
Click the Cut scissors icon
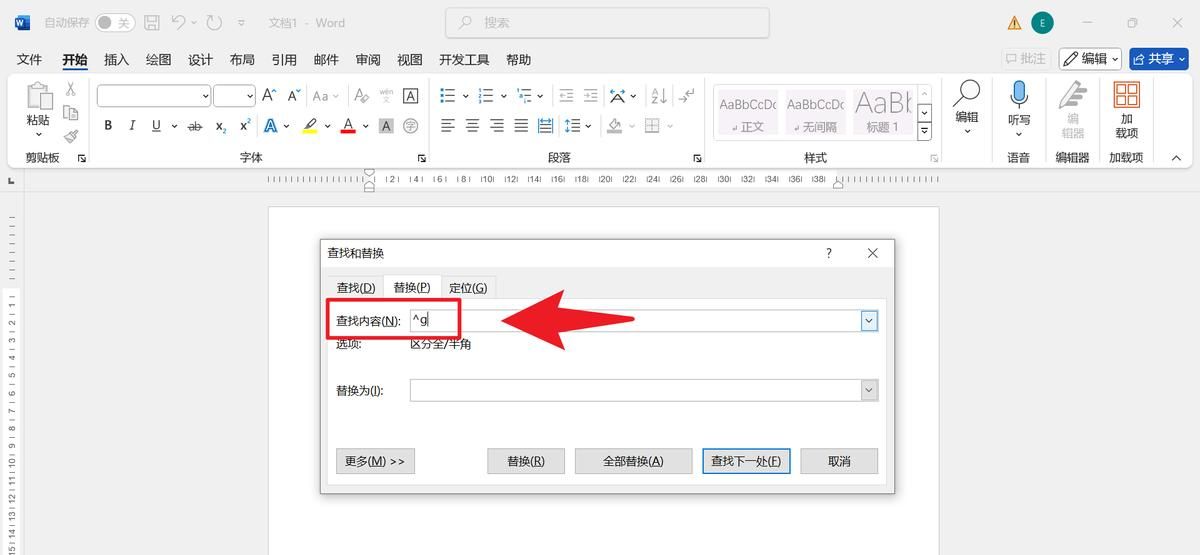(71, 90)
